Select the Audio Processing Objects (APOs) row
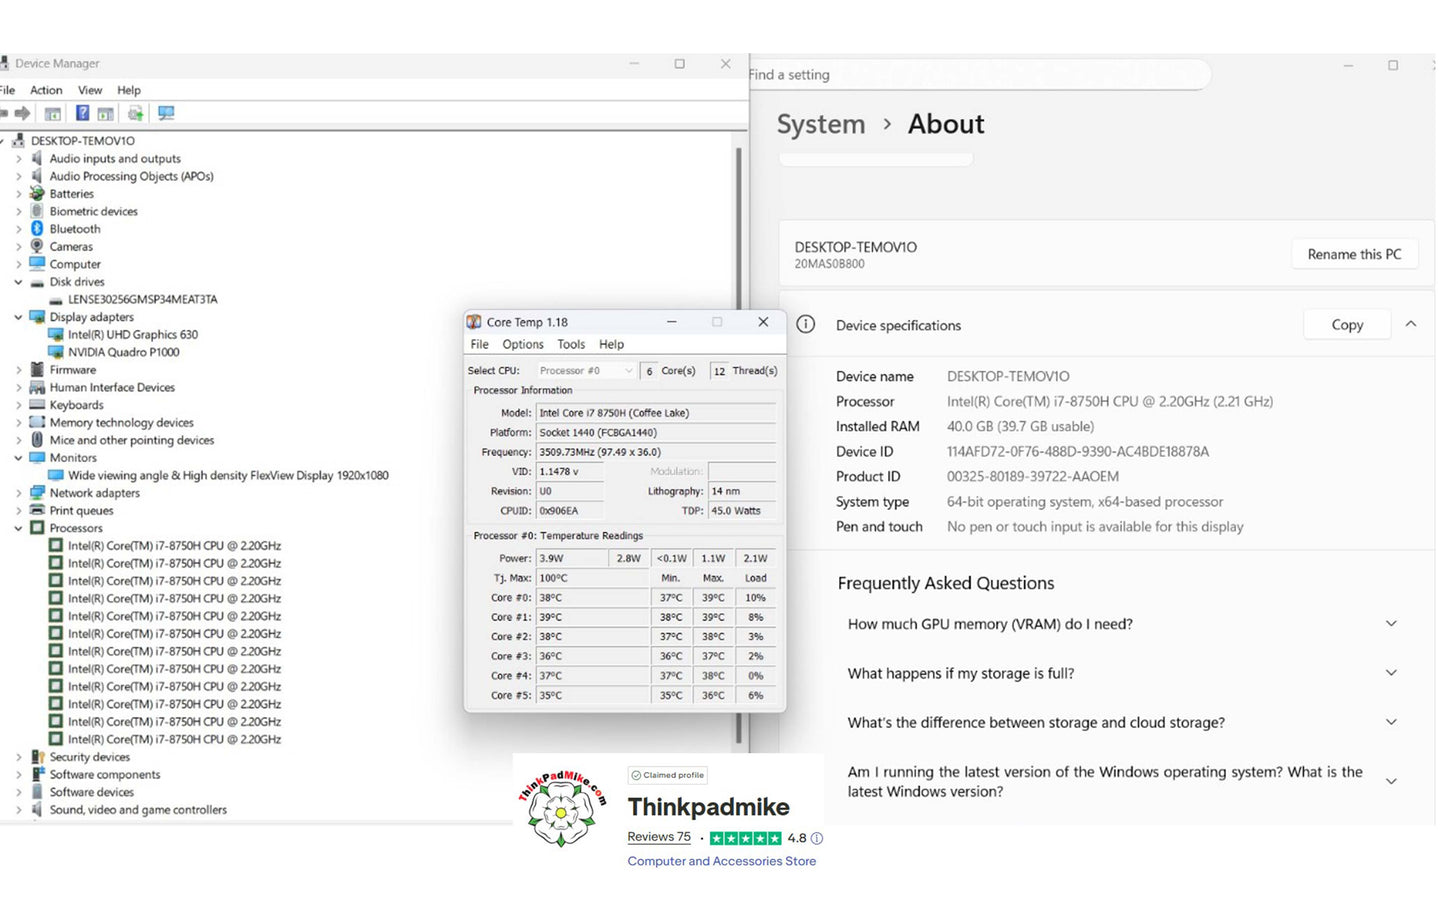Viewport: 1445px width, 908px height. (132, 177)
